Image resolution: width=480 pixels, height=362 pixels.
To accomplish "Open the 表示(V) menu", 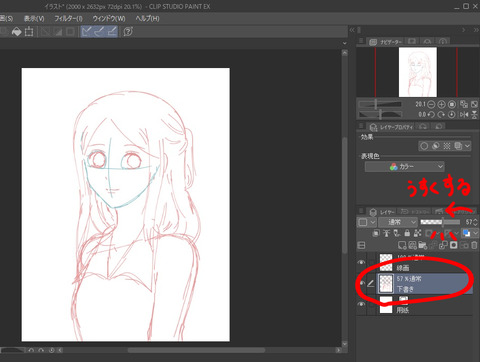I will [34, 18].
